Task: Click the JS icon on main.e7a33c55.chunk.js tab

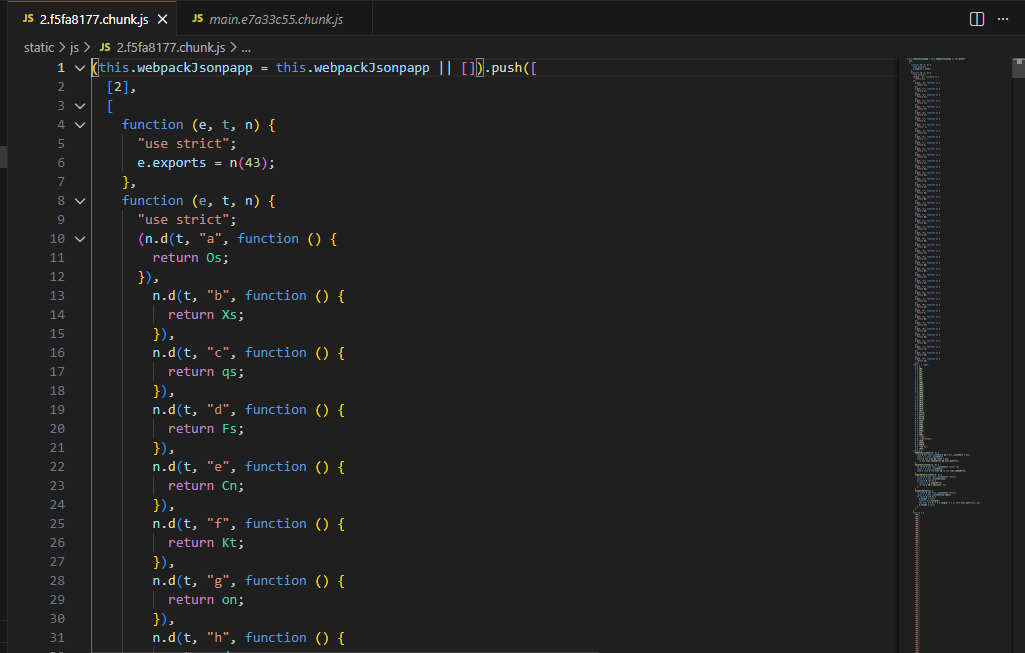Action: [197, 19]
